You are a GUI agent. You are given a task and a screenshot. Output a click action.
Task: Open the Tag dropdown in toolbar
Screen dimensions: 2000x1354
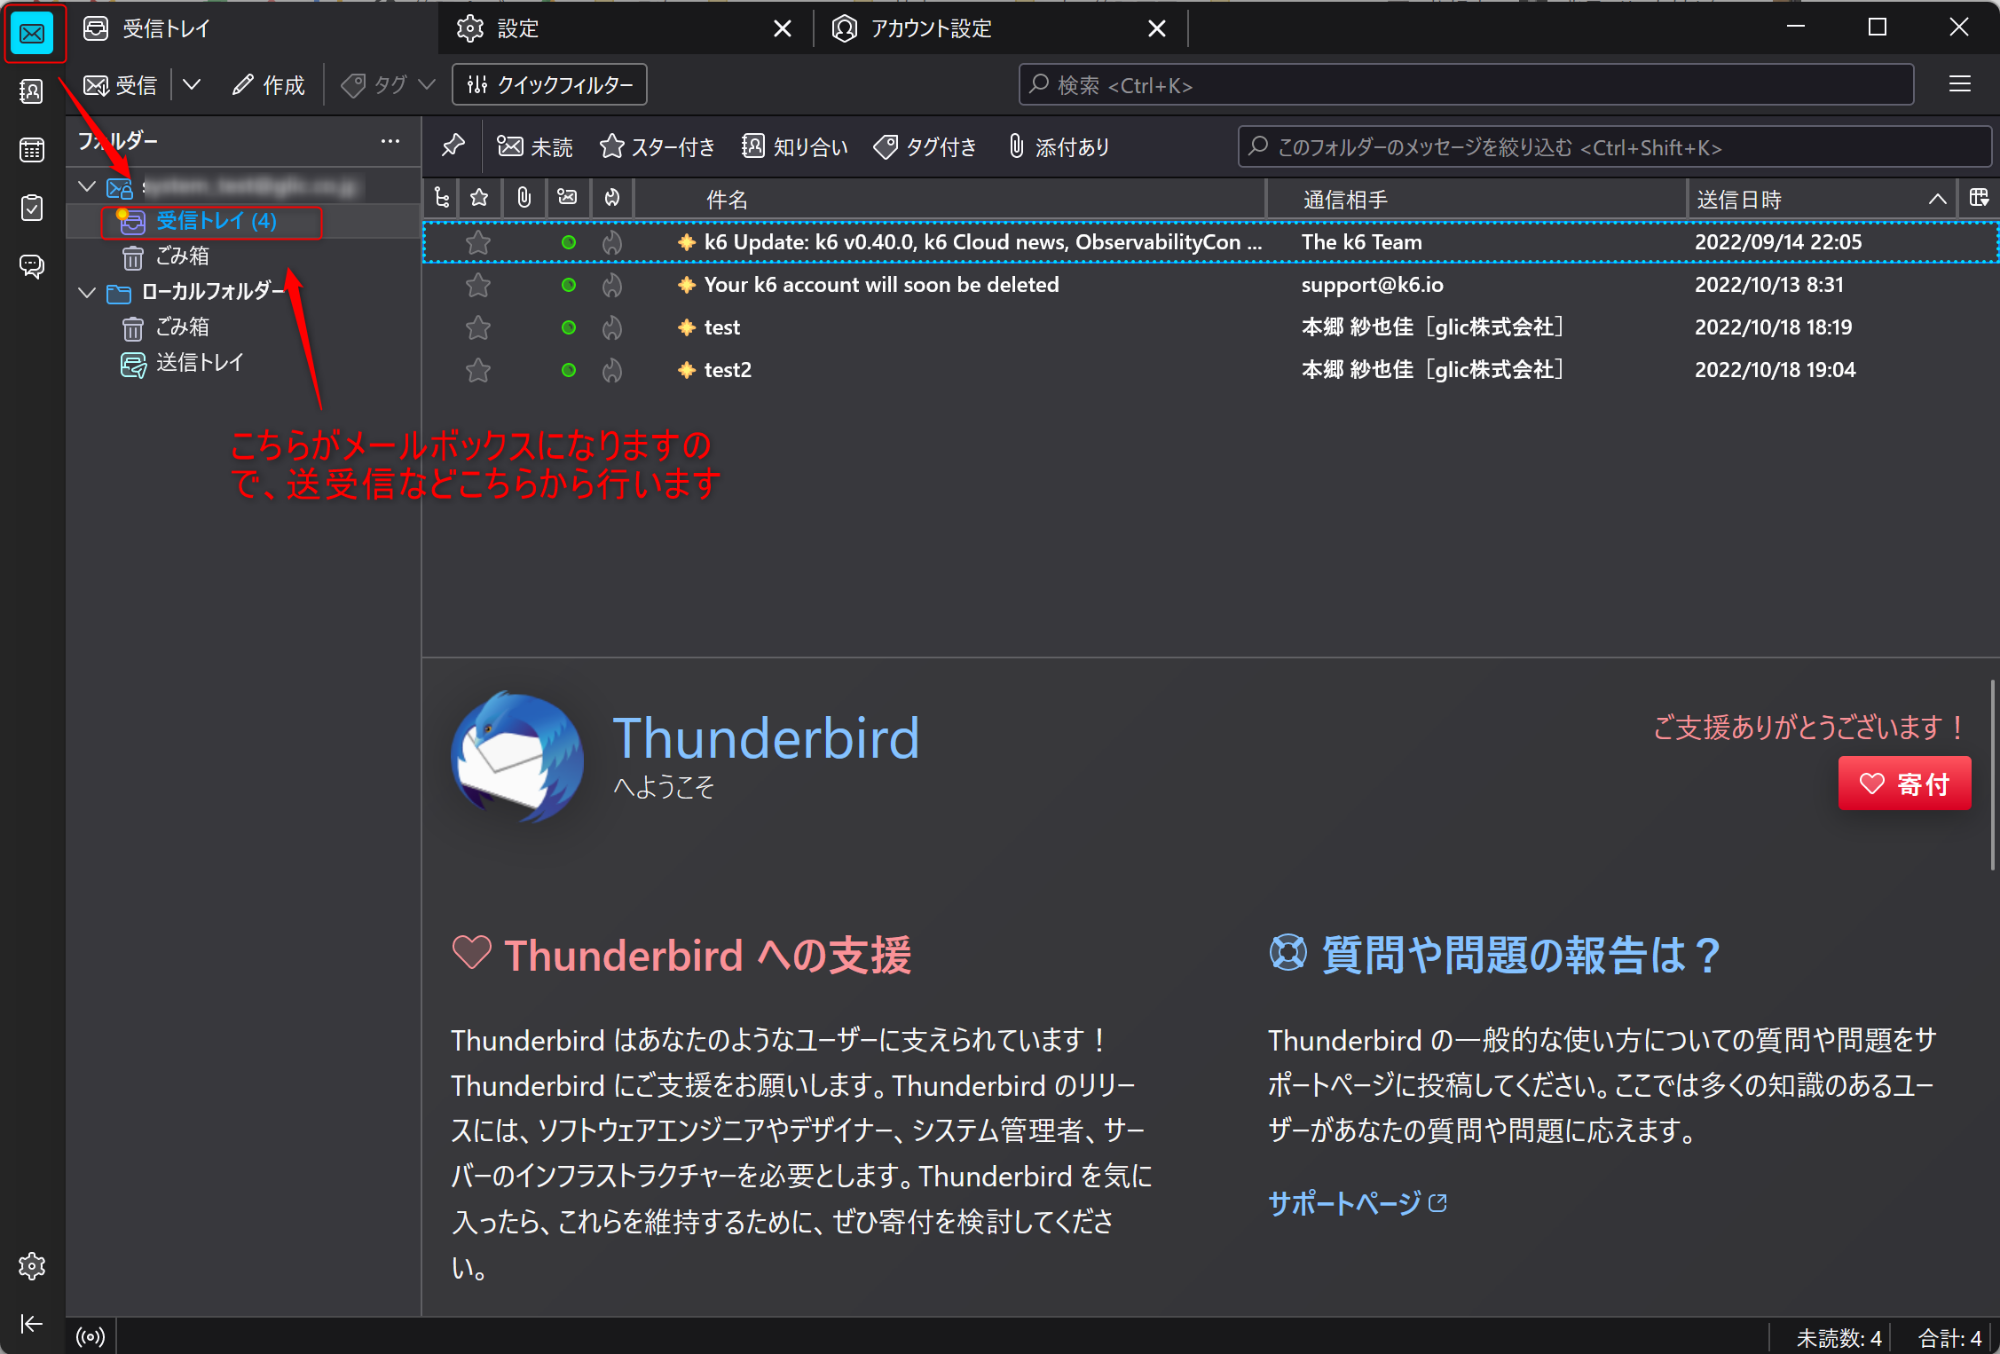point(388,85)
